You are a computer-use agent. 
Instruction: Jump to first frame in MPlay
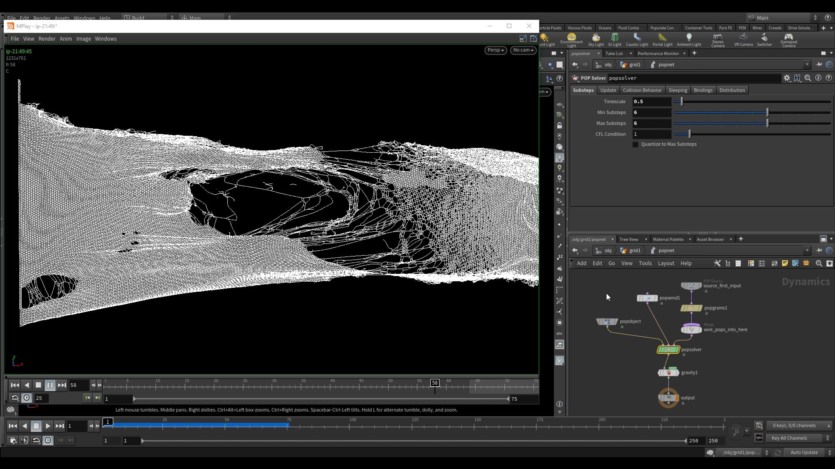pyautogui.click(x=15, y=385)
